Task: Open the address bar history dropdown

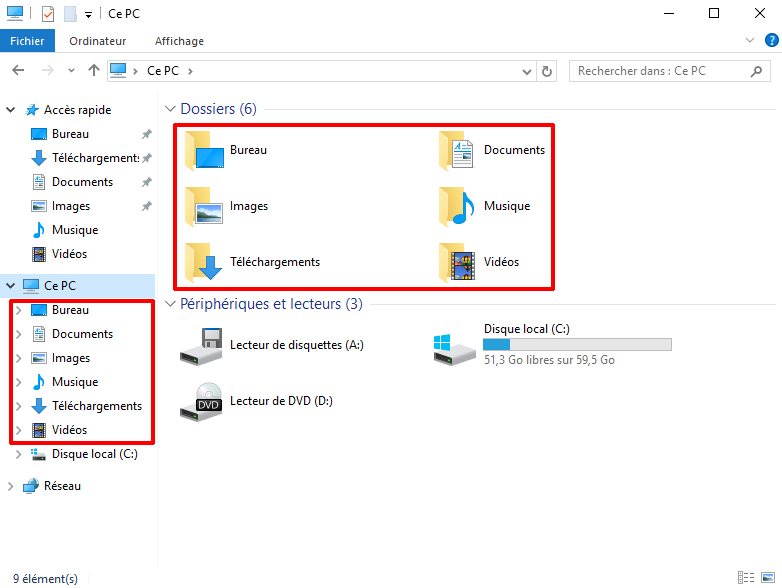Action: click(527, 72)
